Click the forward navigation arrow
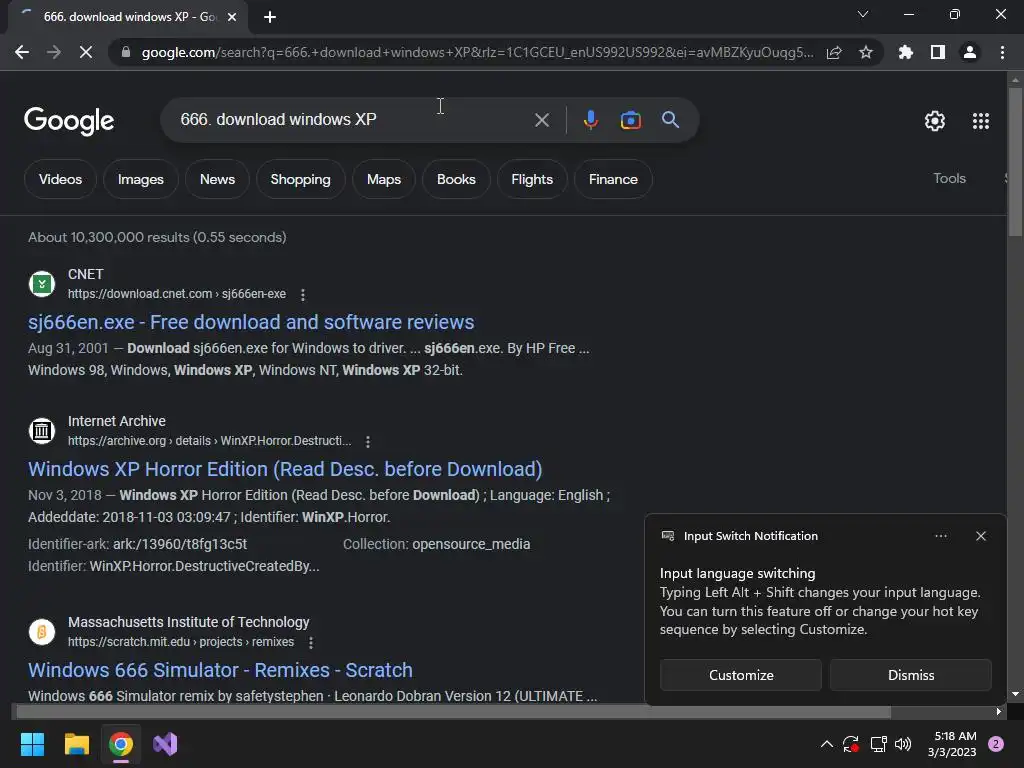The width and height of the screenshot is (1024, 768). [x=54, y=52]
